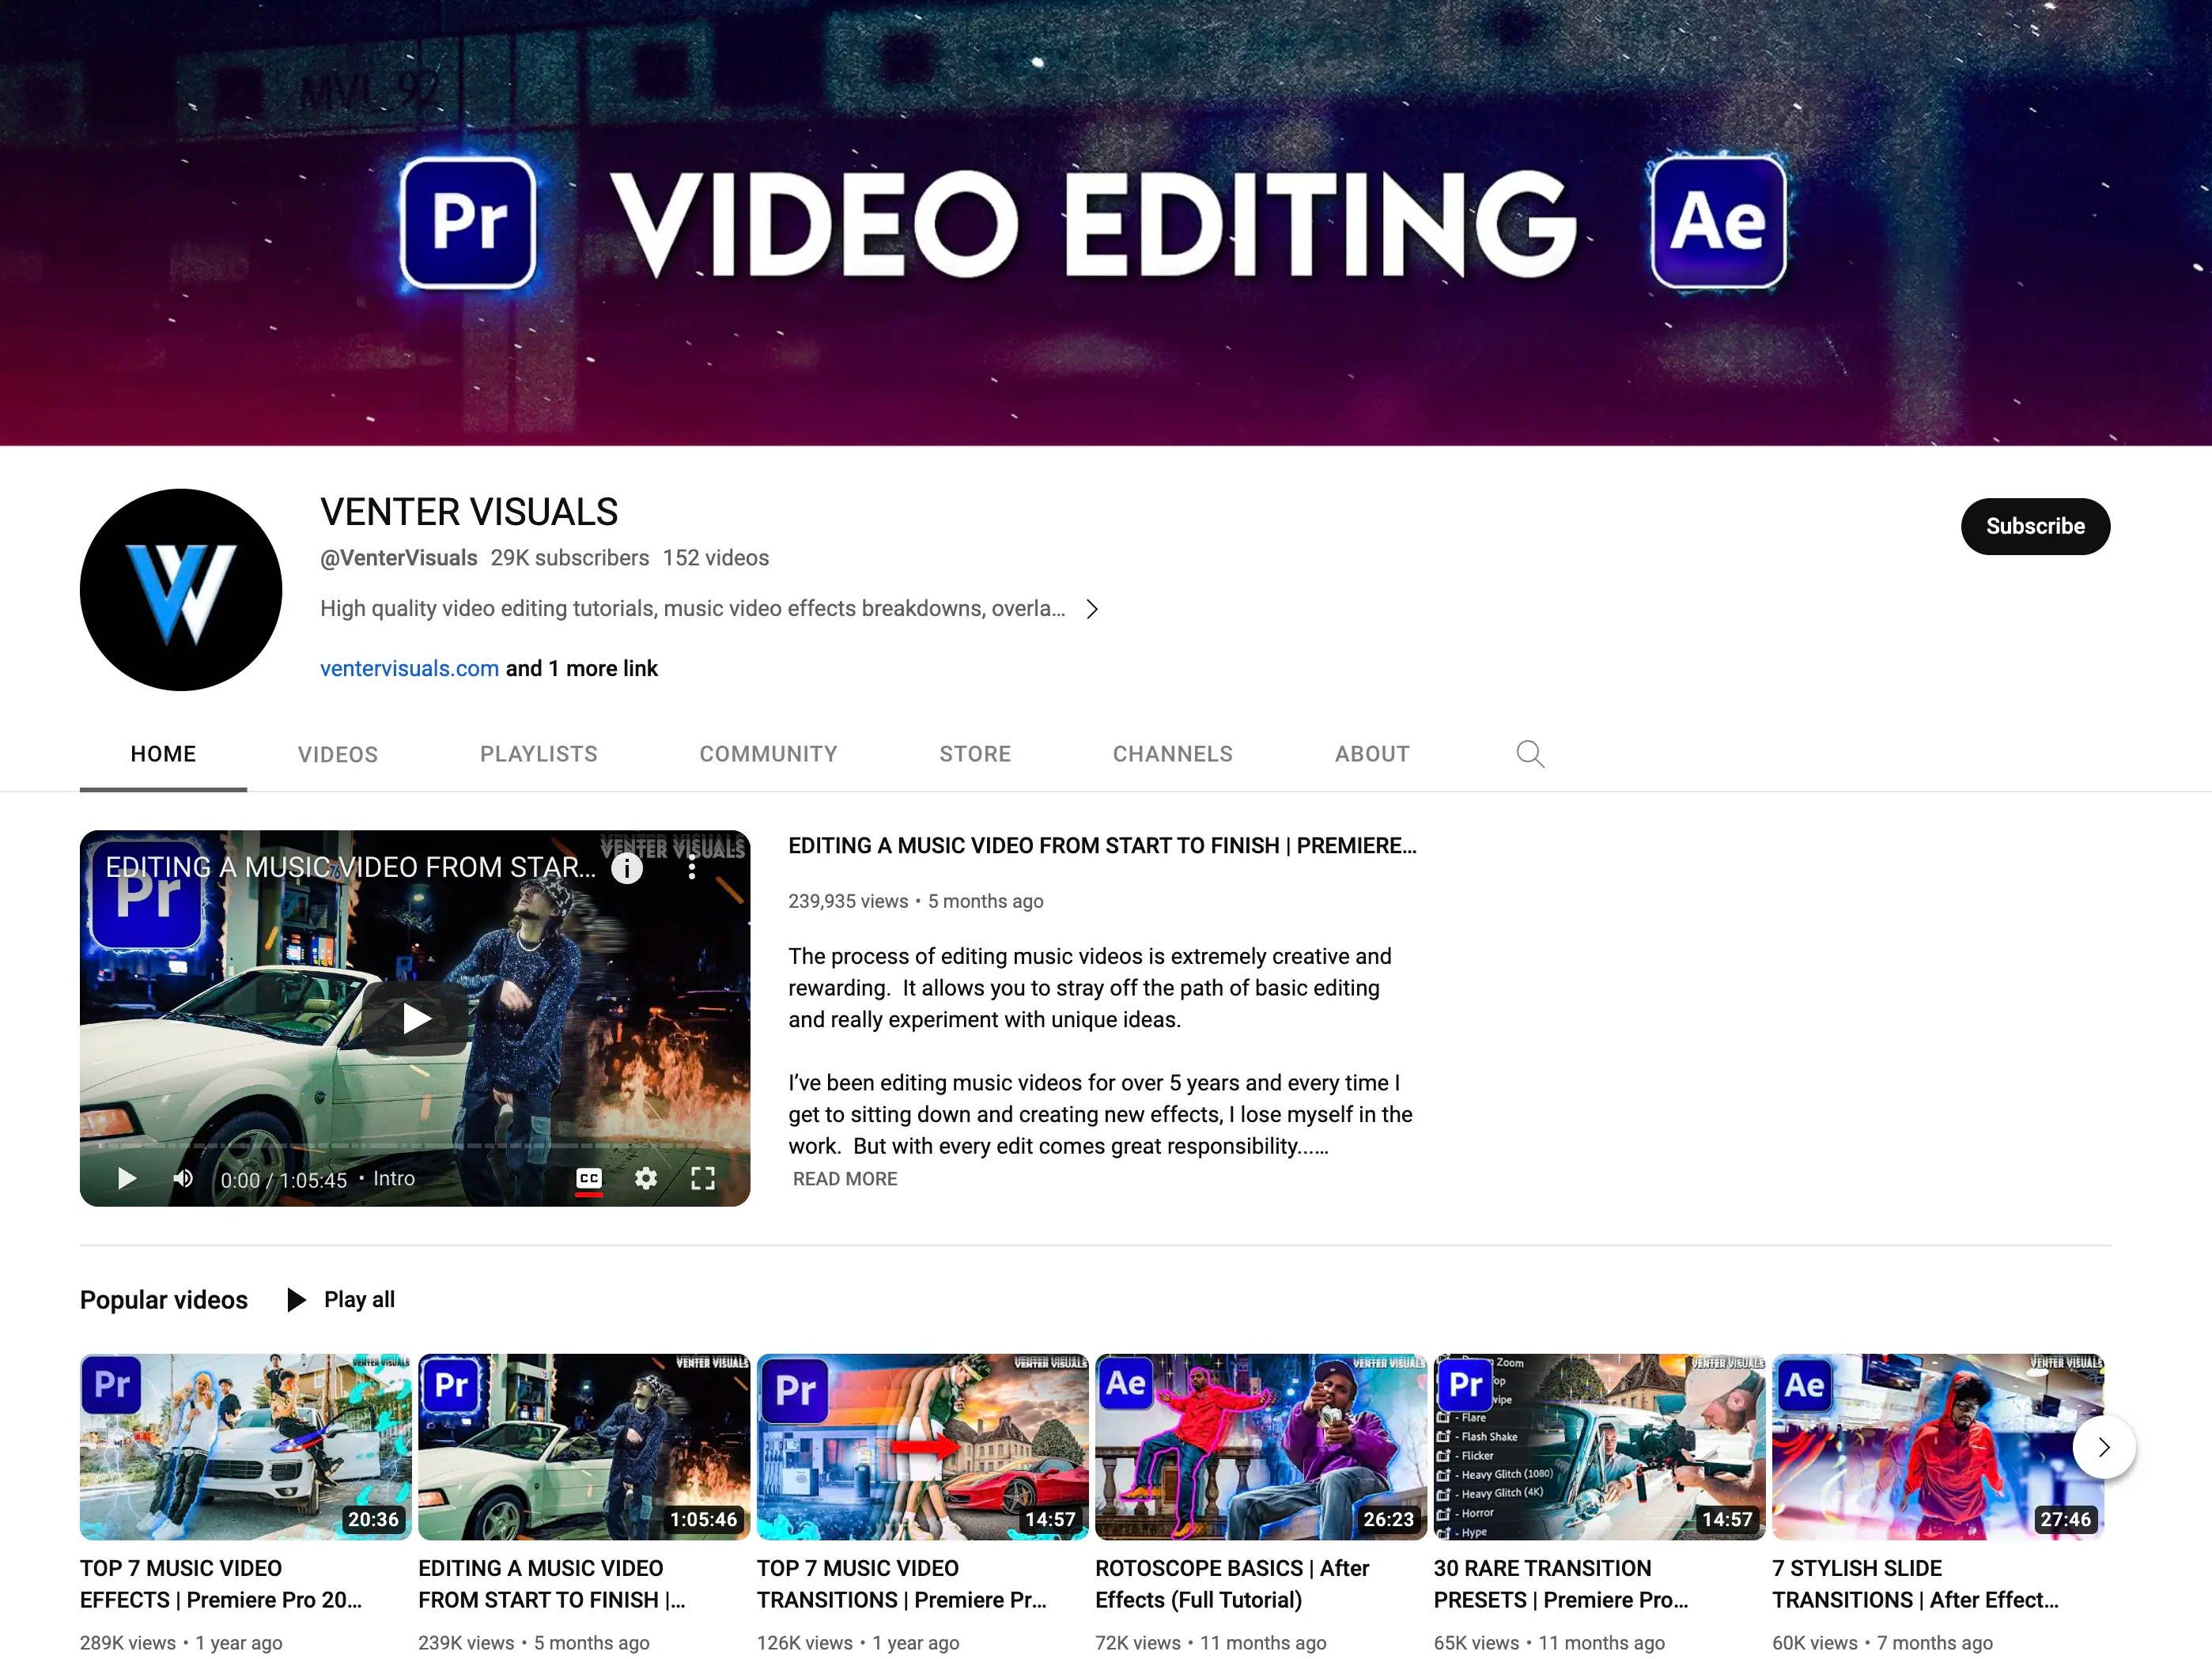Subscribe to VENTER VISUALS channel

click(x=2035, y=526)
